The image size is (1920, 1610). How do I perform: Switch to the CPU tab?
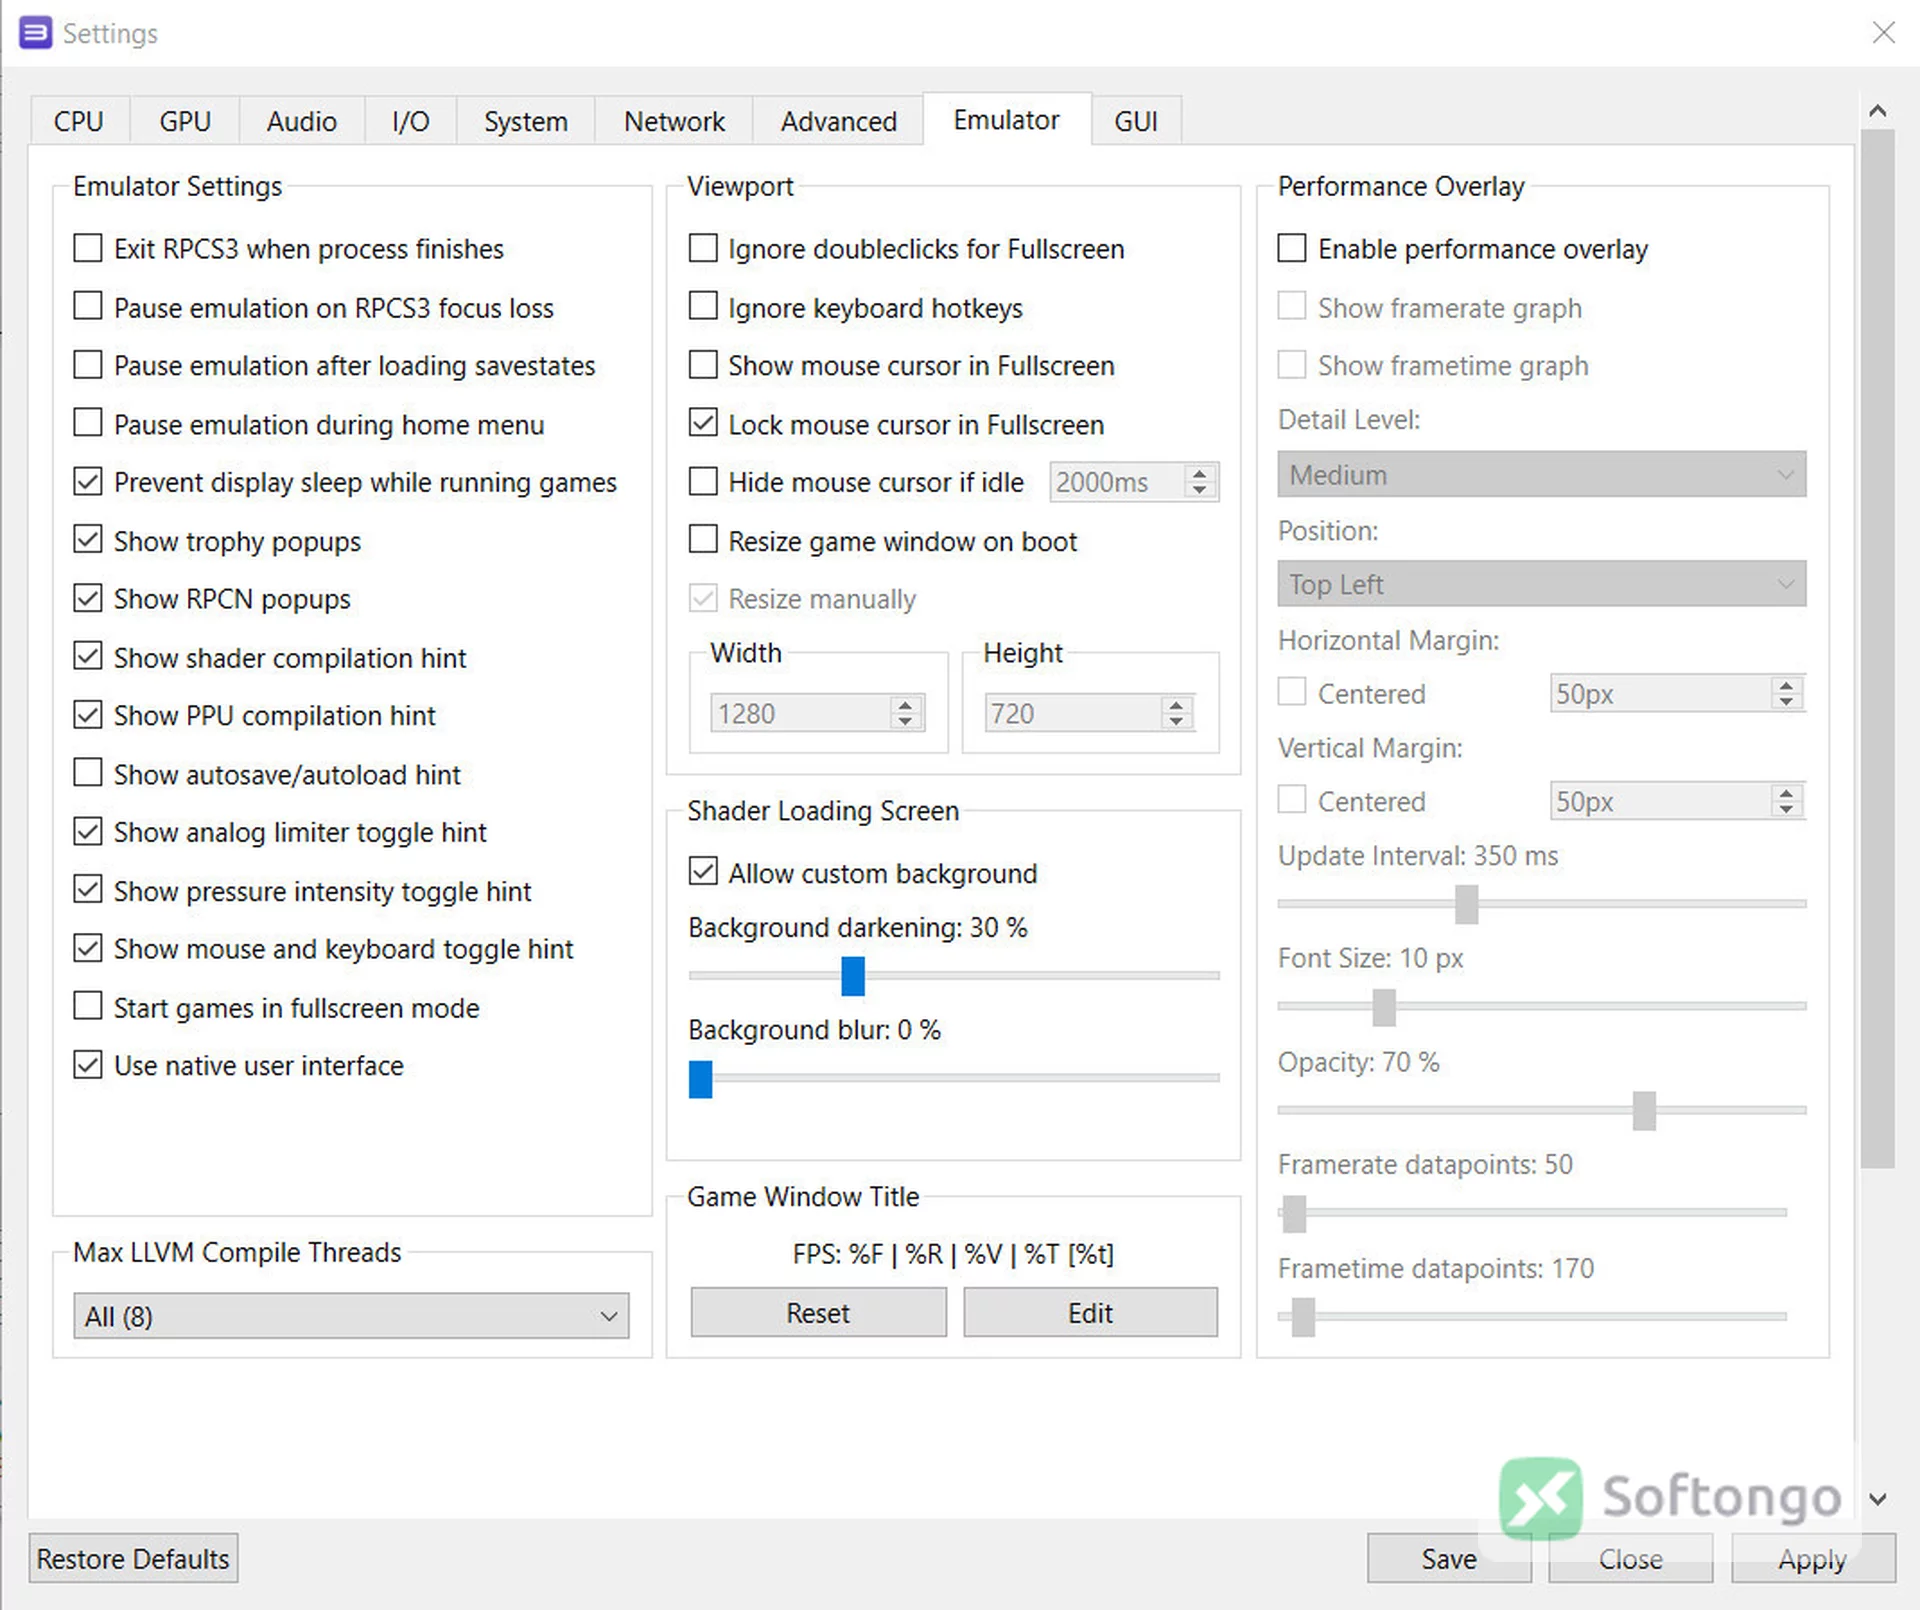tap(79, 121)
